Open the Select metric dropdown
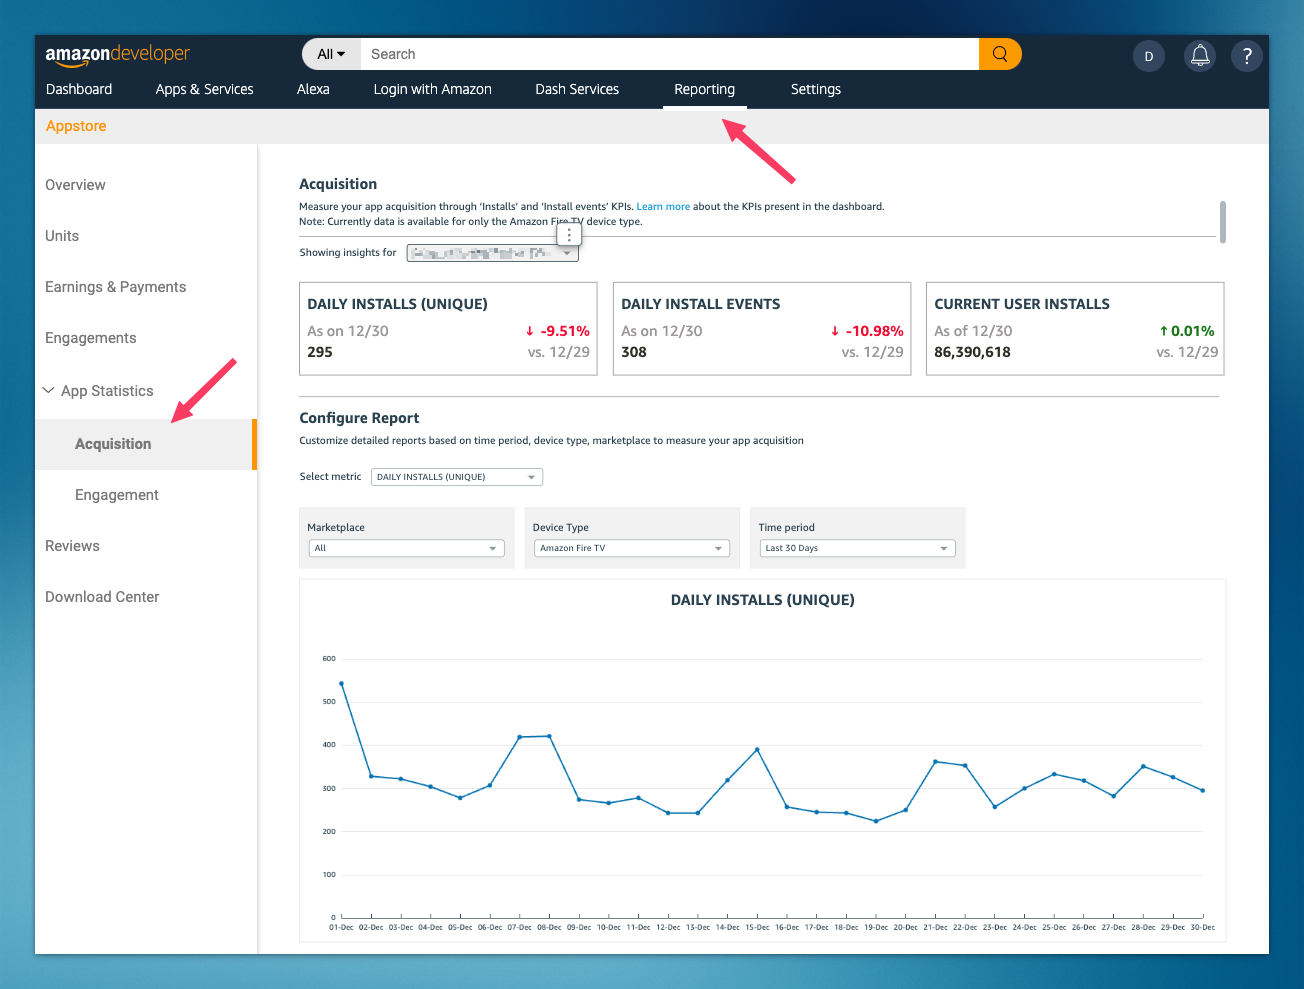The width and height of the screenshot is (1304, 989). 456,477
